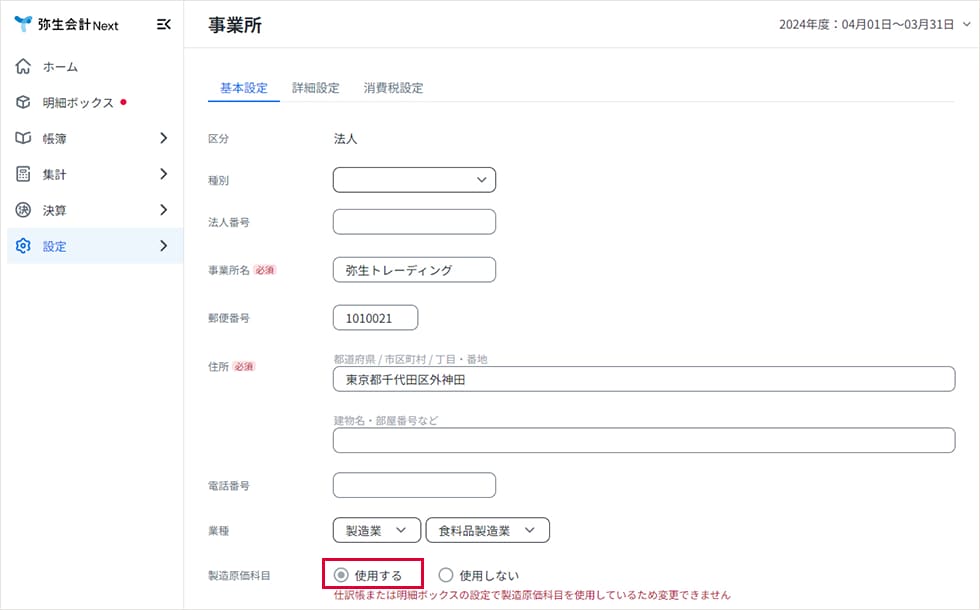980x610 pixels.
Task: Click the 郵便番号 field showing 1010021
Action: (375, 318)
